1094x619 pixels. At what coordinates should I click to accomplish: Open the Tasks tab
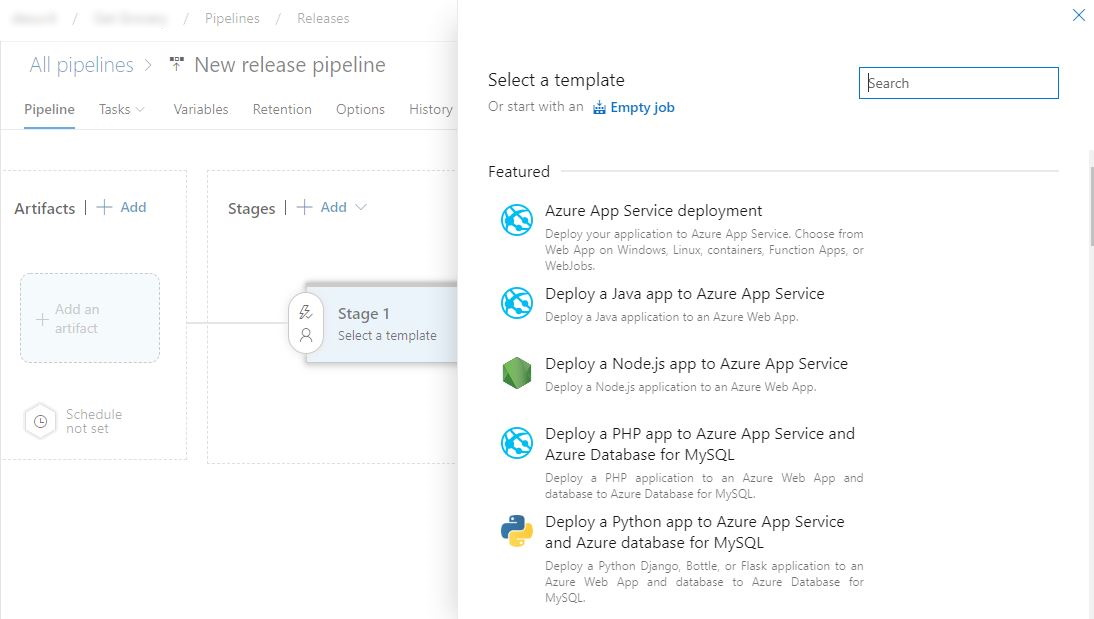click(114, 109)
